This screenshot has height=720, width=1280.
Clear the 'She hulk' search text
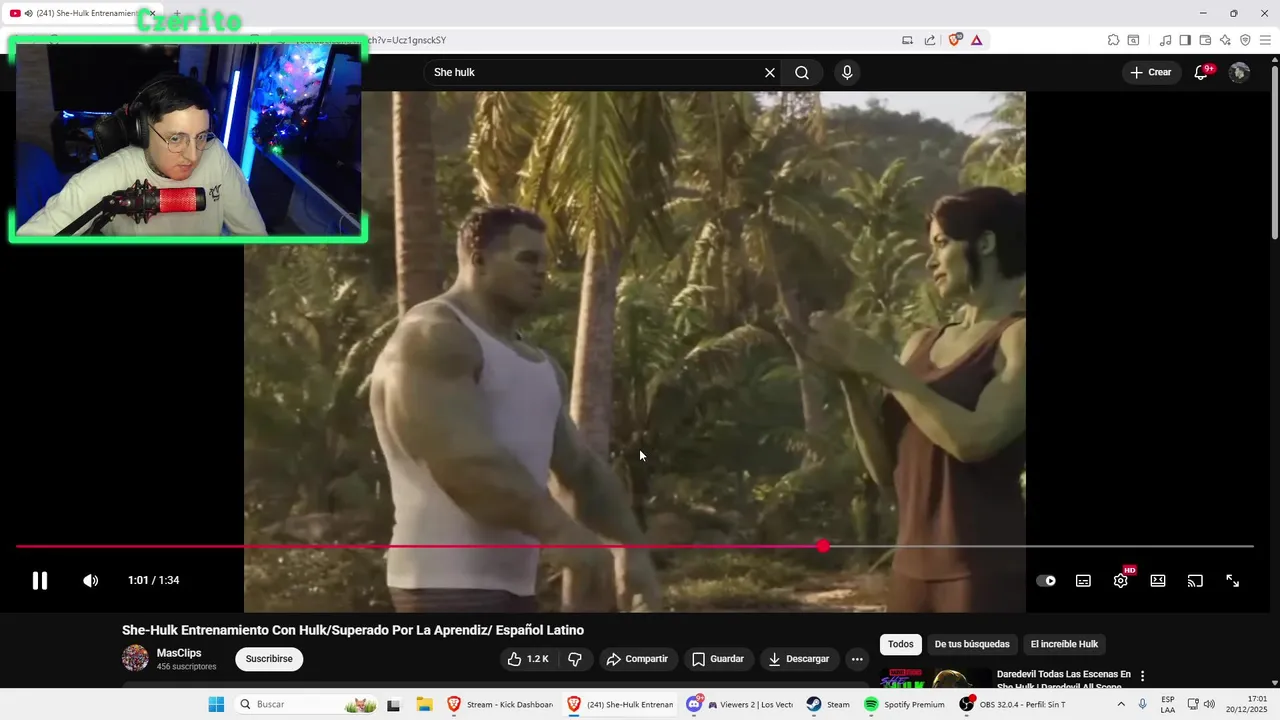(x=770, y=72)
